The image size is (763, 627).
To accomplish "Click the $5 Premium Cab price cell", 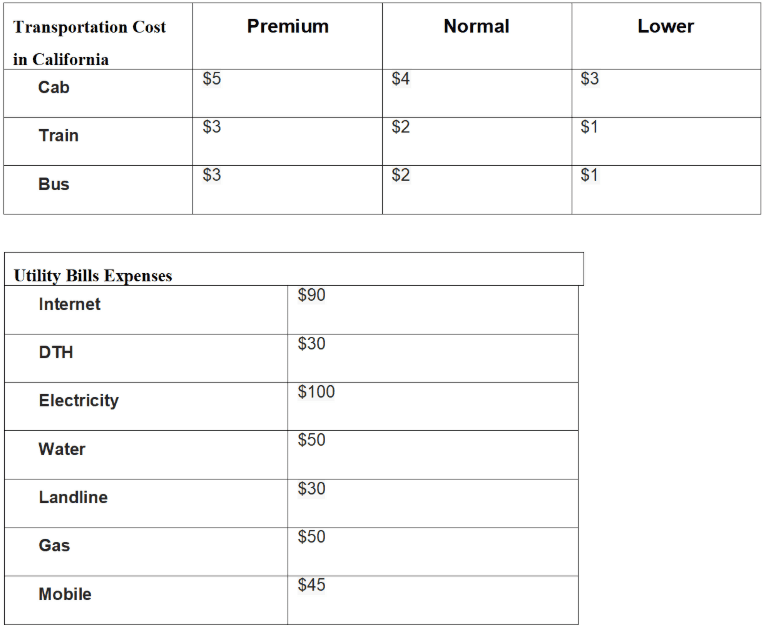I will 212,79.
